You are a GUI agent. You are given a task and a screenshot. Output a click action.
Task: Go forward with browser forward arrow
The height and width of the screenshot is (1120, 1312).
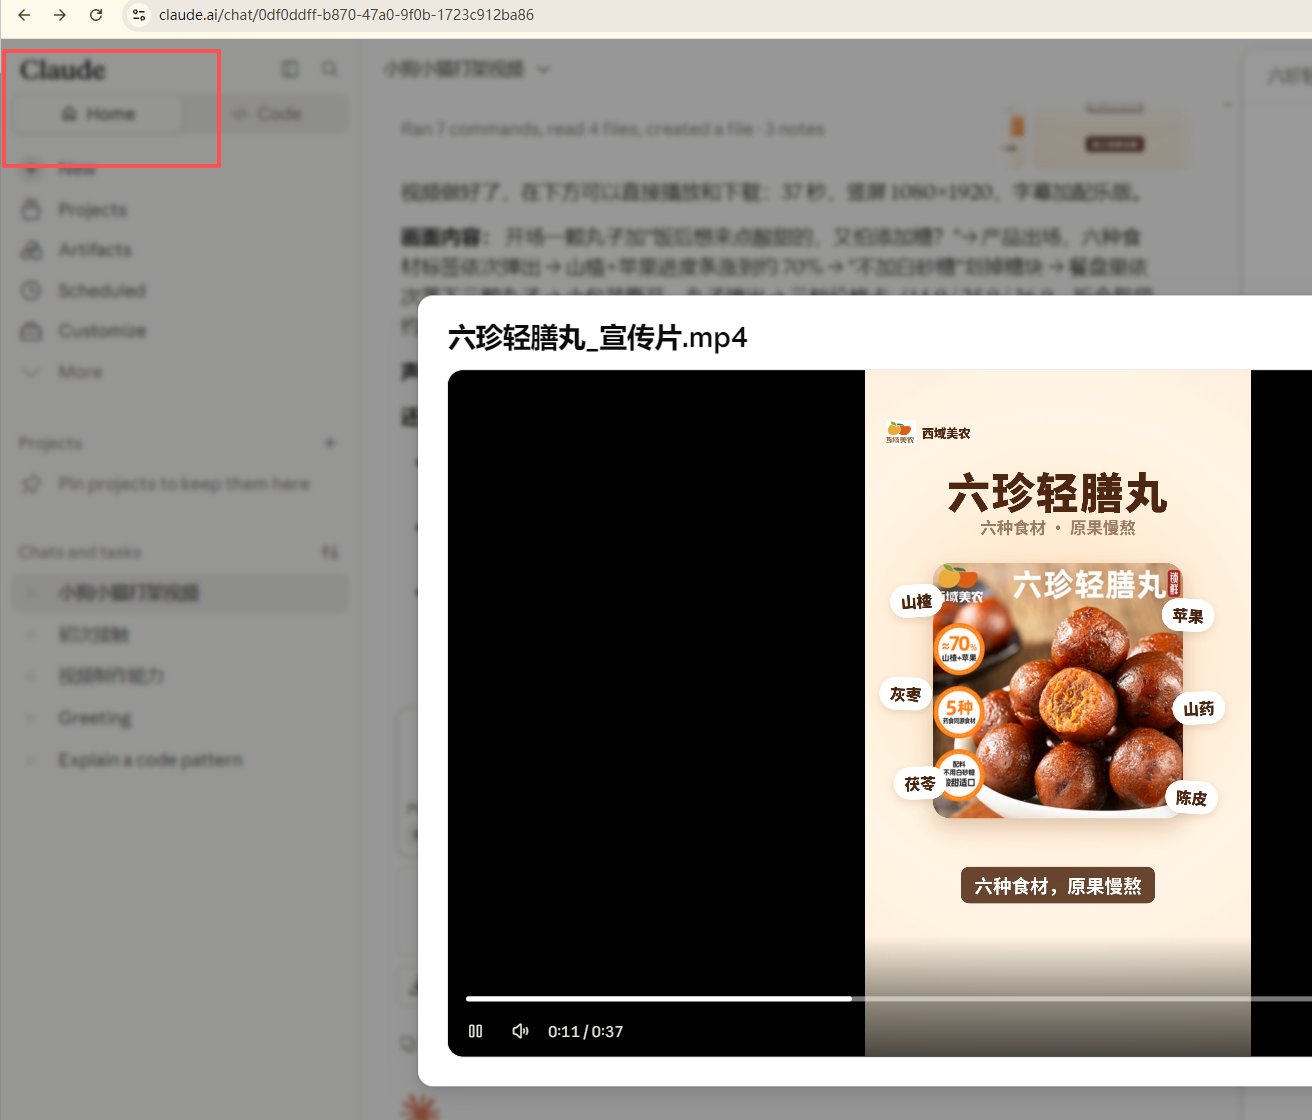(x=60, y=15)
